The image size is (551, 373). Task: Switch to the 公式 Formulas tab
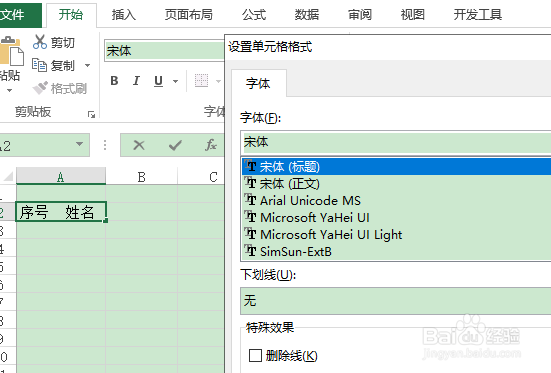[254, 15]
